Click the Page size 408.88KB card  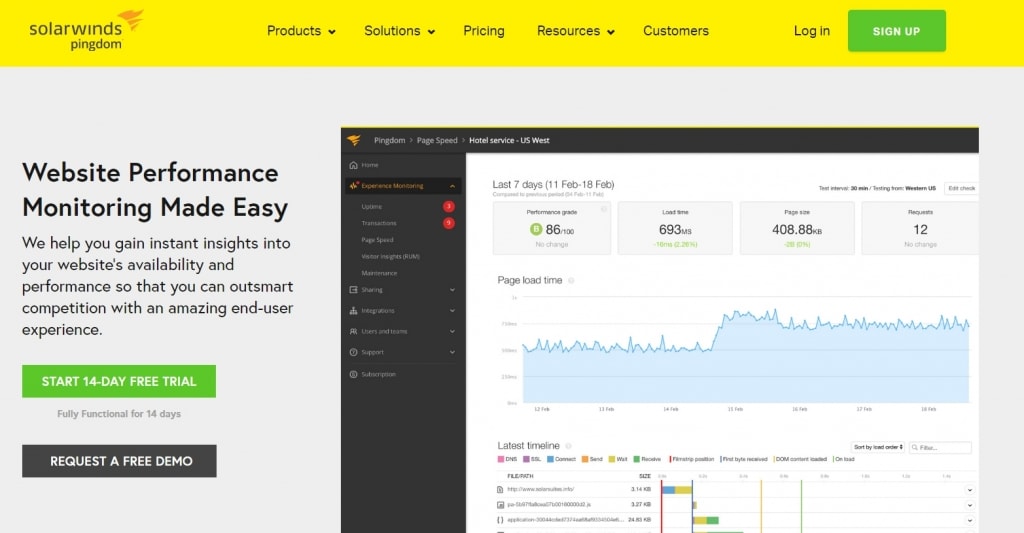[797, 228]
